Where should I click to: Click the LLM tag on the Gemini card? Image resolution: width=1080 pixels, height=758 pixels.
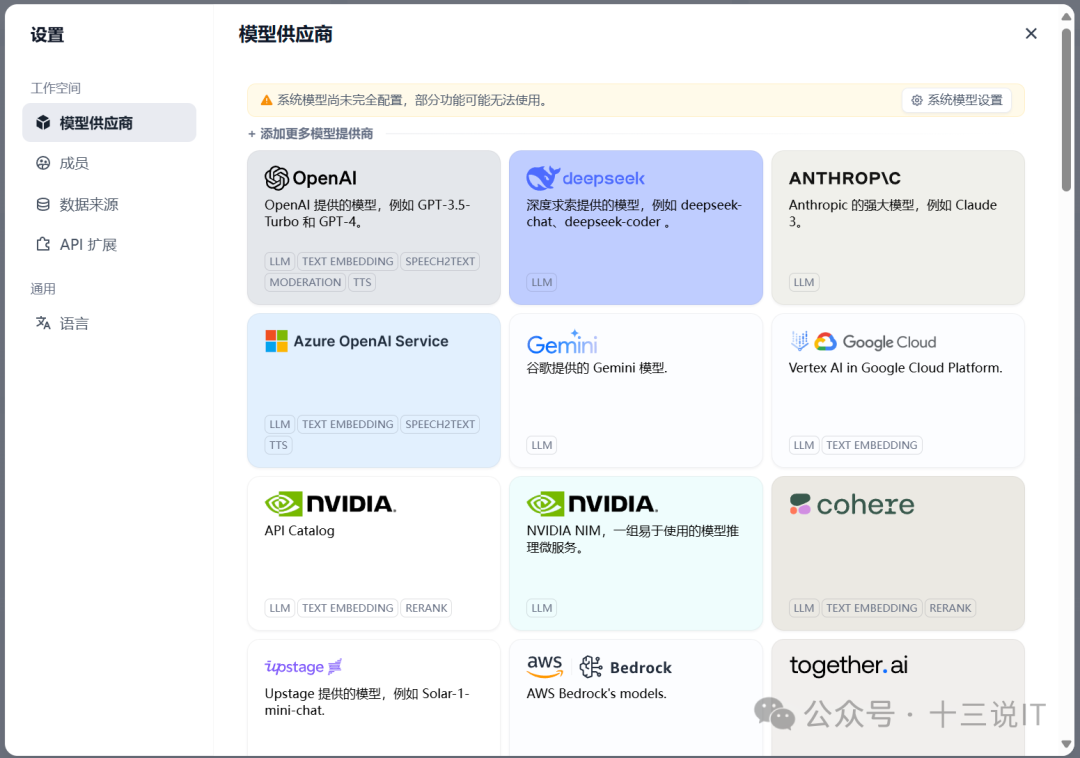tap(542, 445)
